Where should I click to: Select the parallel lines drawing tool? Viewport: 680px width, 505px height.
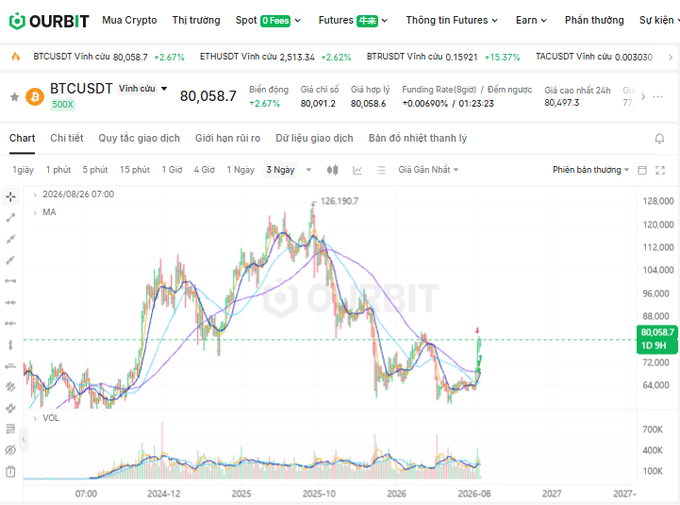click(x=11, y=408)
